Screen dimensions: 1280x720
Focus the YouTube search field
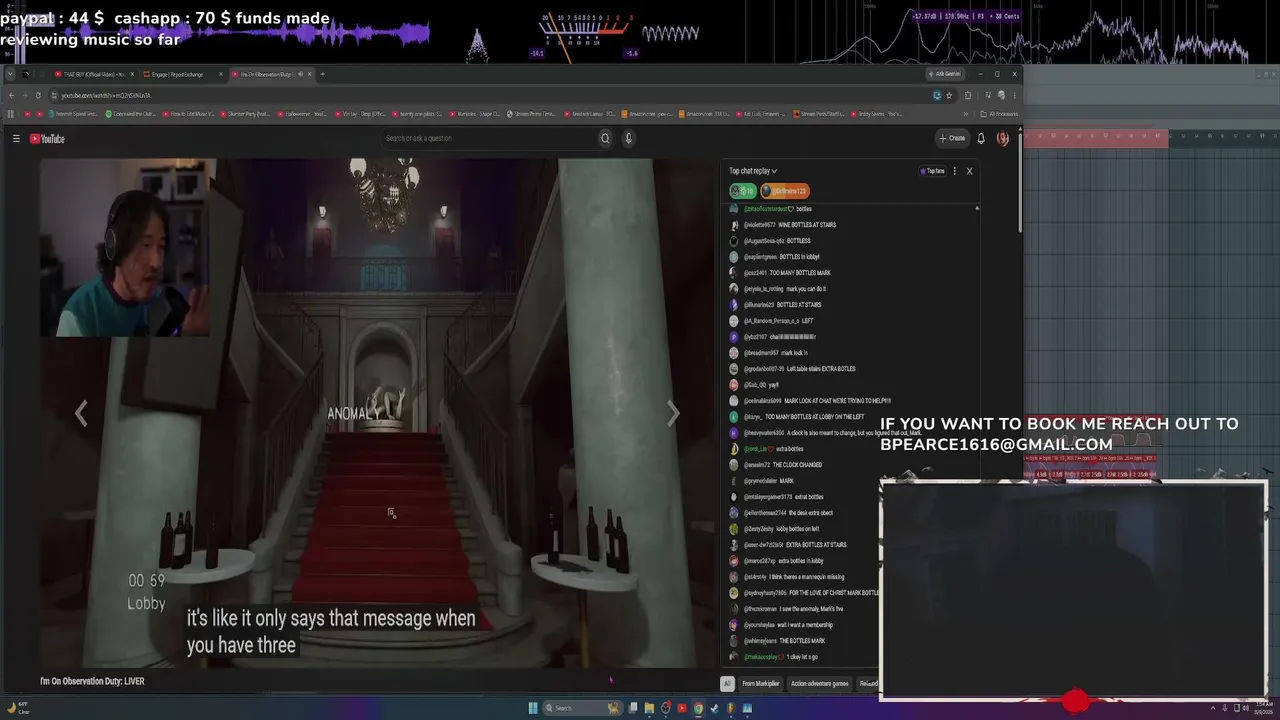click(x=490, y=139)
